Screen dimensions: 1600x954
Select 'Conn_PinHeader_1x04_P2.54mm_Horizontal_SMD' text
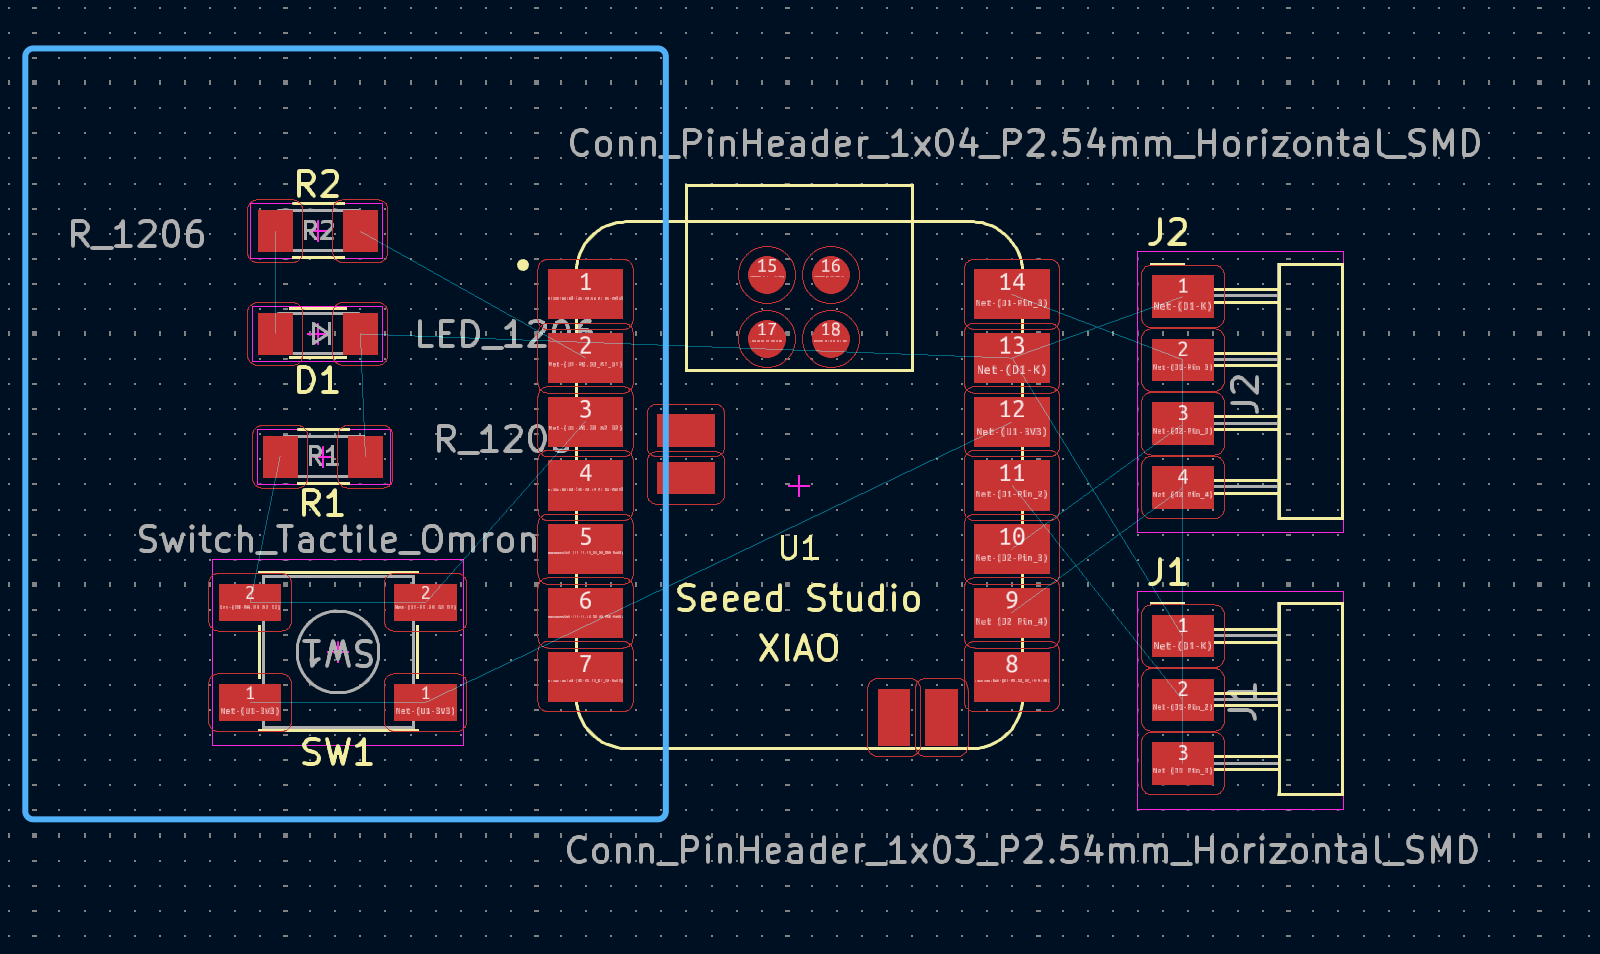click(1025, 144)
